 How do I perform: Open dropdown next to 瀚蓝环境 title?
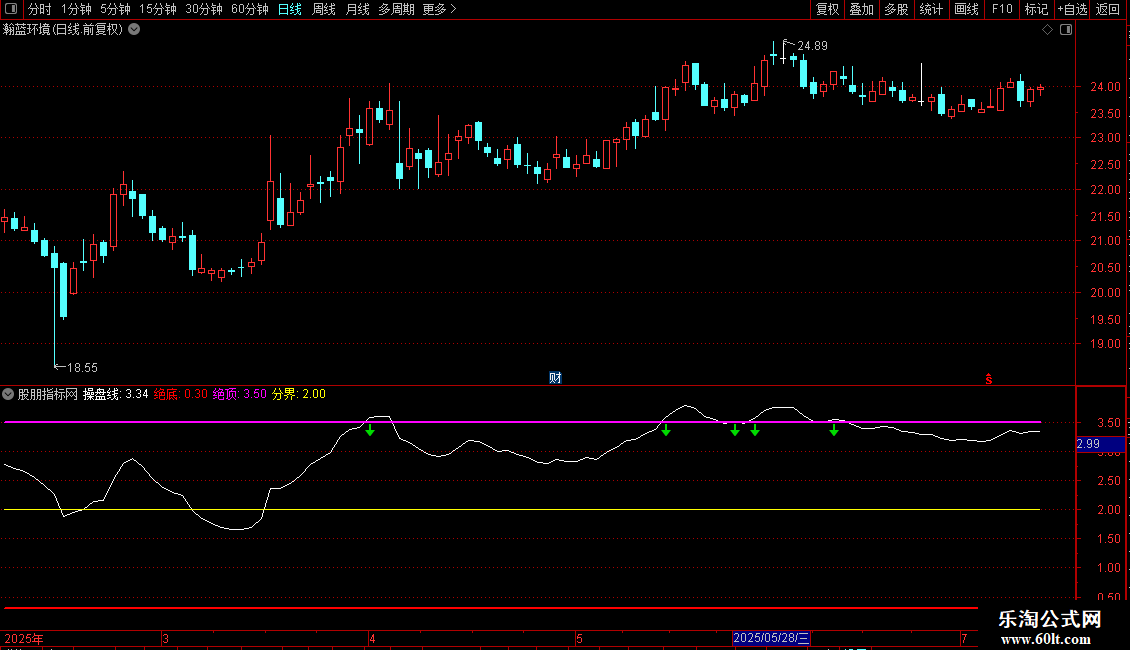pyautogui.click(x=134, y=30)
